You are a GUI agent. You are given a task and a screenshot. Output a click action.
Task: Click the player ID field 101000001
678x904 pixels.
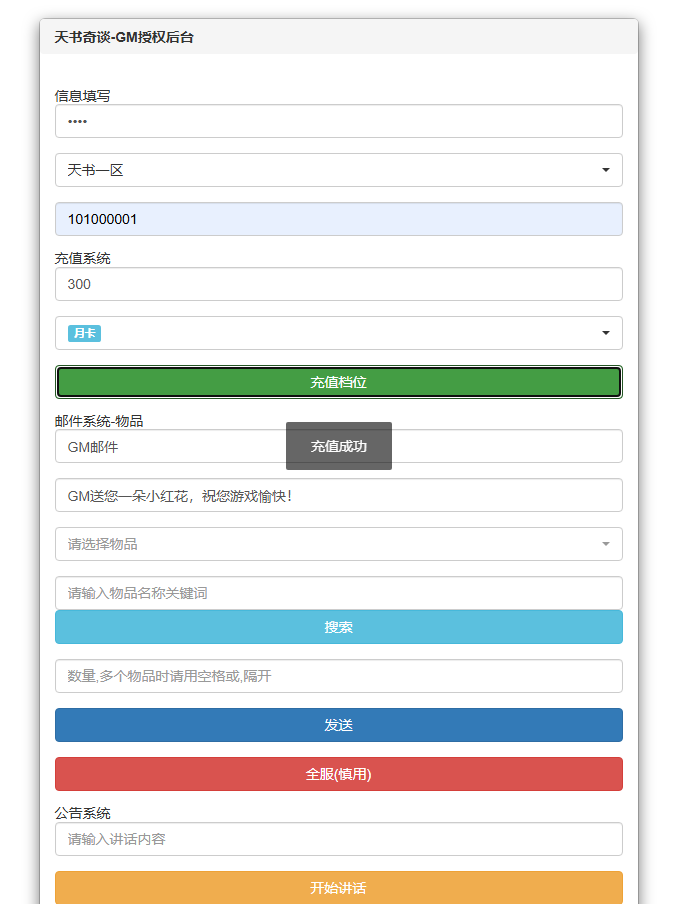click(338, 219)
